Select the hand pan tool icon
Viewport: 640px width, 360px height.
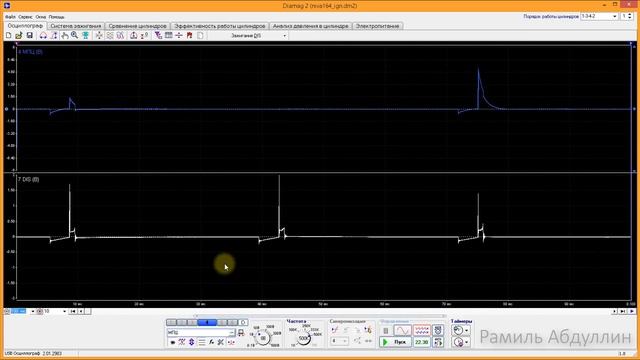64,36
